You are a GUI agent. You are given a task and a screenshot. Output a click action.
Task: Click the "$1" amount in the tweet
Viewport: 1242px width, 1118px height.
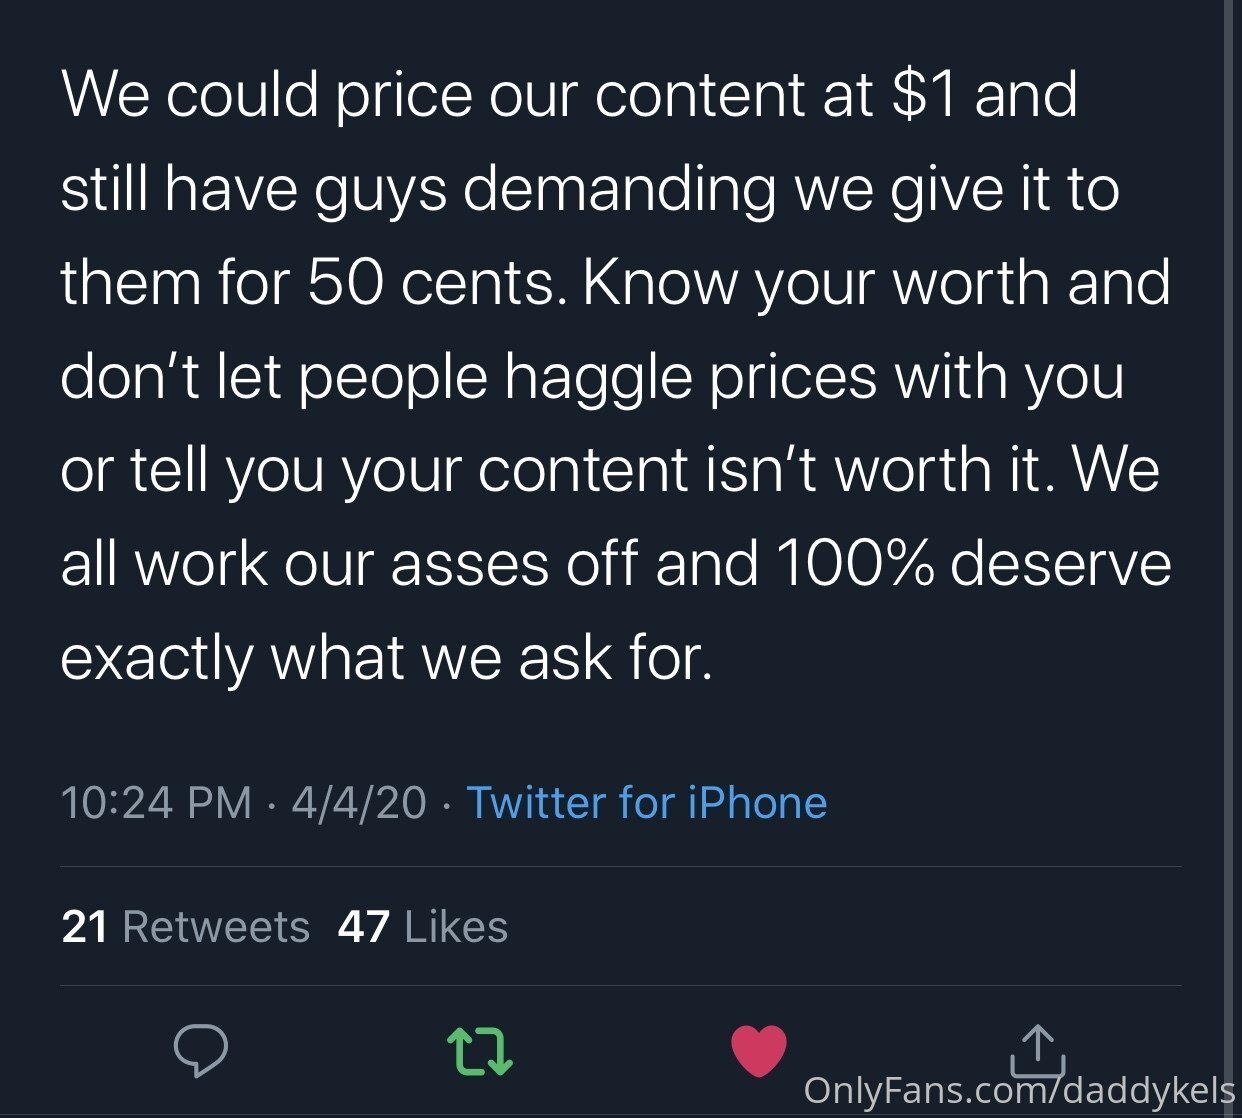(924, 95)
